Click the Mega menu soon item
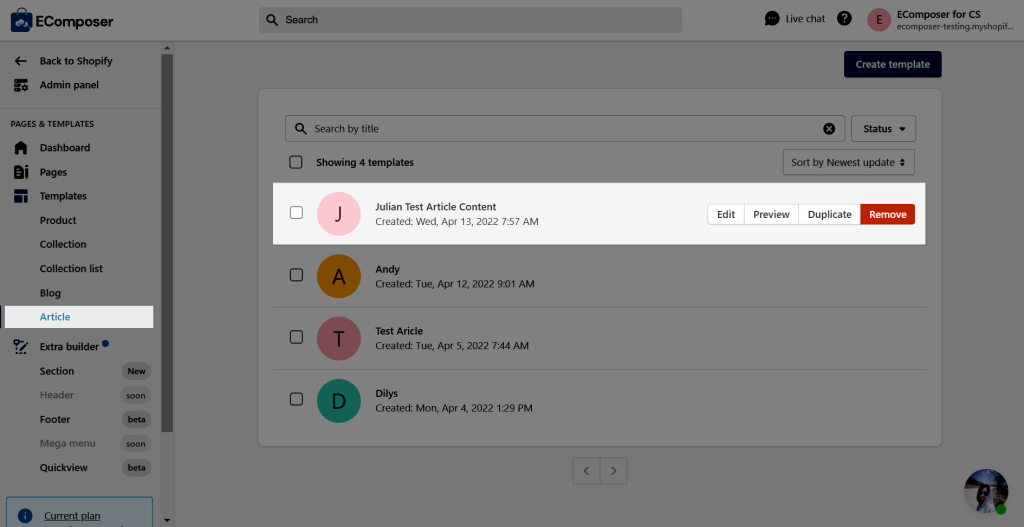This screenshot has height=527, width=1024. [x=67, y=443]
